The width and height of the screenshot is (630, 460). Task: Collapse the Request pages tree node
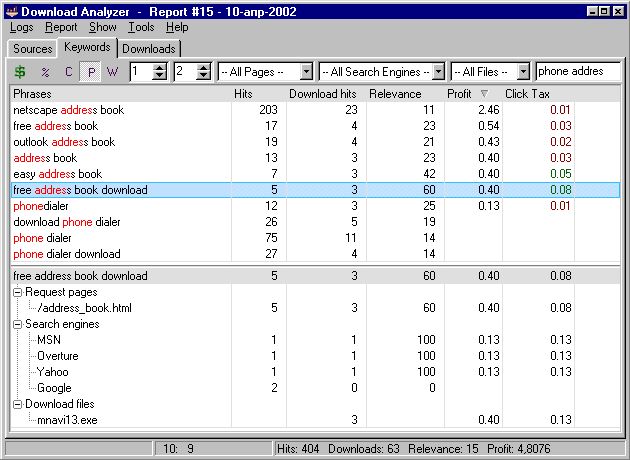point(17,292)
